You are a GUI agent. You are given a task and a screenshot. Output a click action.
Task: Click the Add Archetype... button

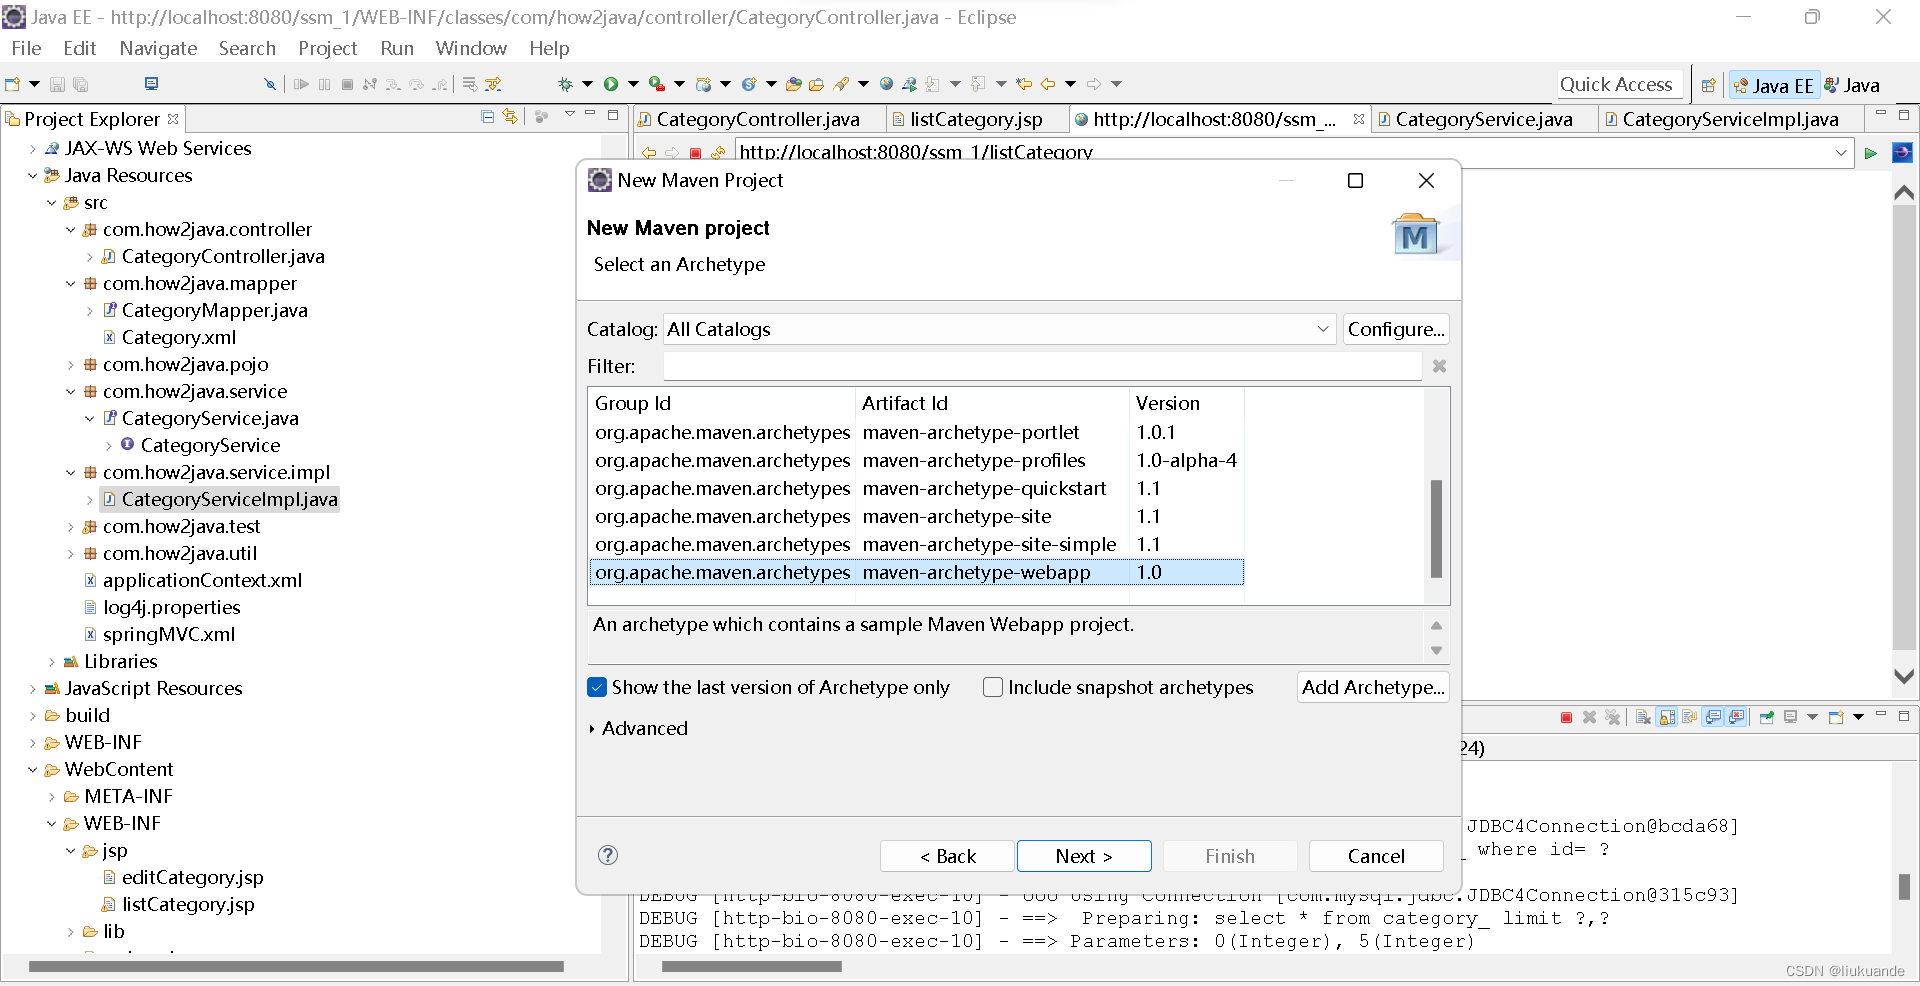1373,687
